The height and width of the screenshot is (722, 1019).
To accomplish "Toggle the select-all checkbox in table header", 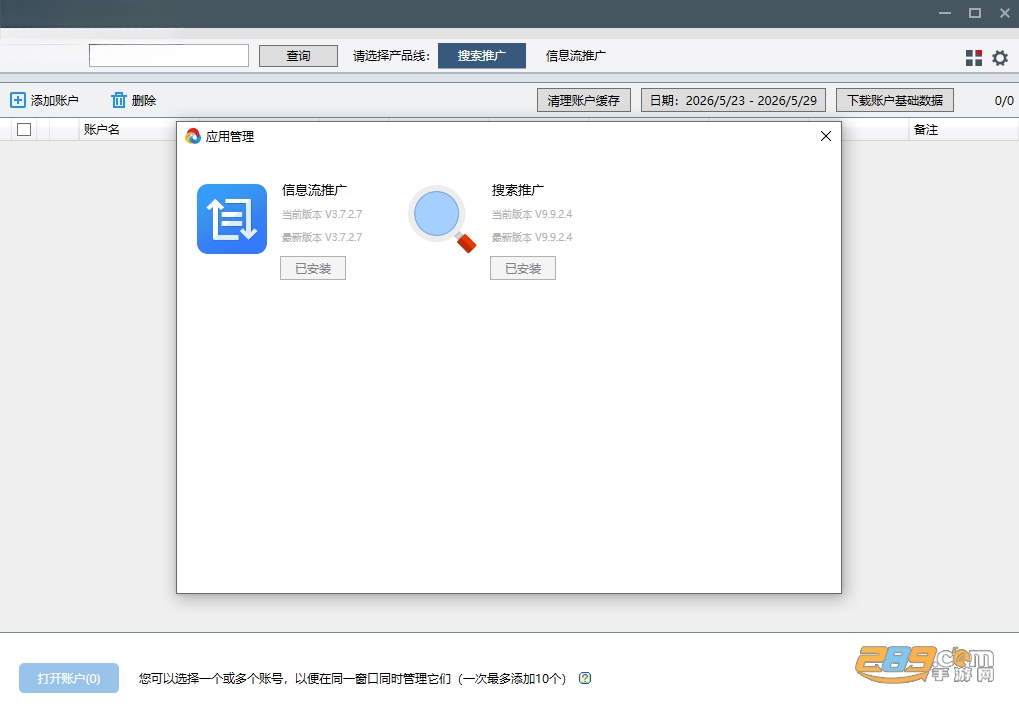I will coord(24,129).
